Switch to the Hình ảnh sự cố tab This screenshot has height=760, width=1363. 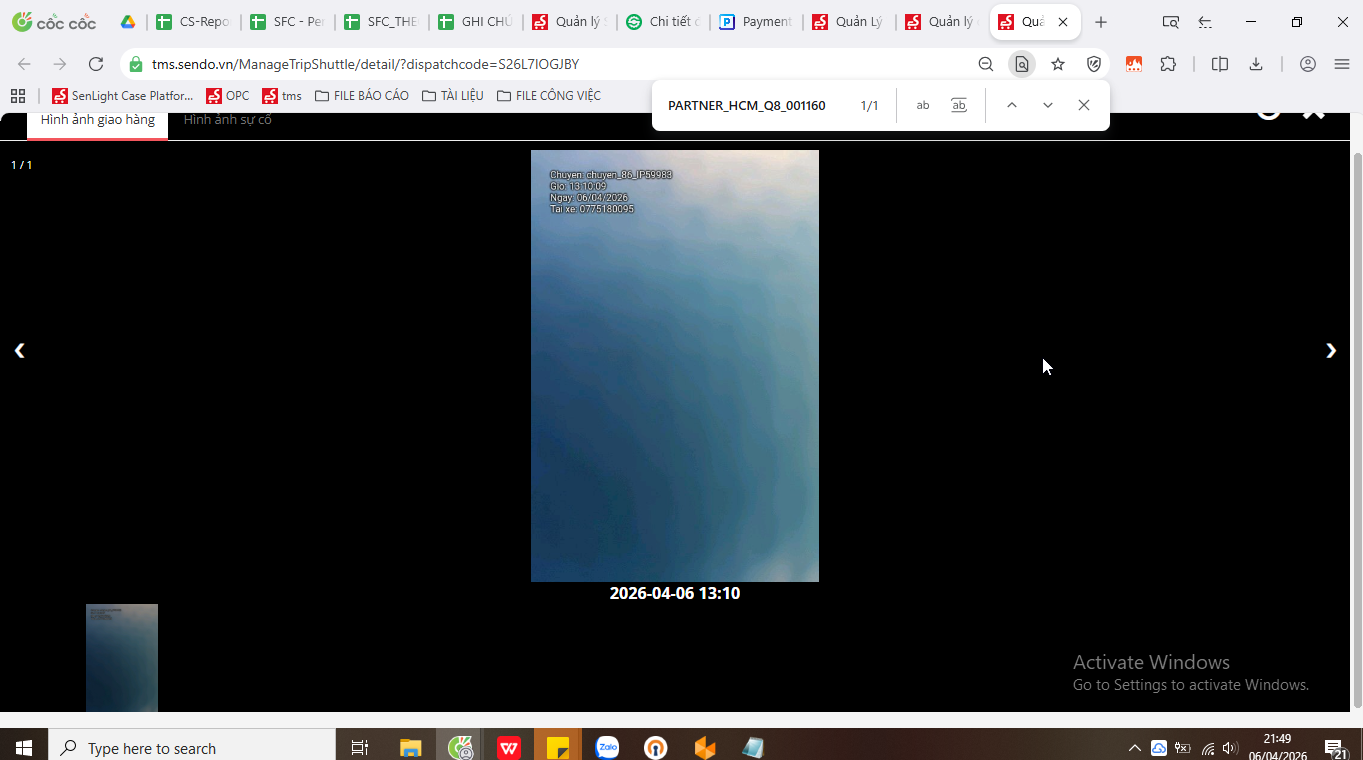pos(228,120)
